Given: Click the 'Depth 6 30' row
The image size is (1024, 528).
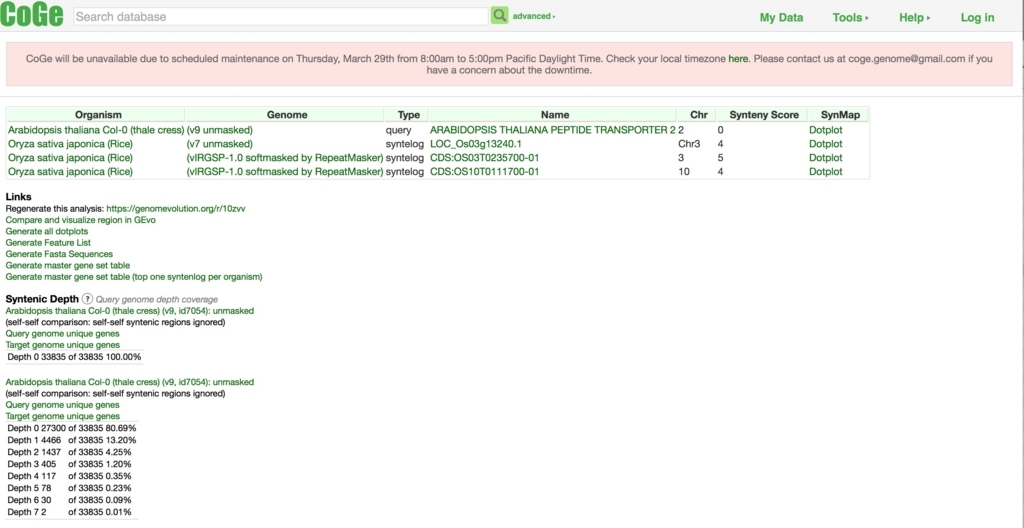Looking at the screenshot, I should pos(71,500).
